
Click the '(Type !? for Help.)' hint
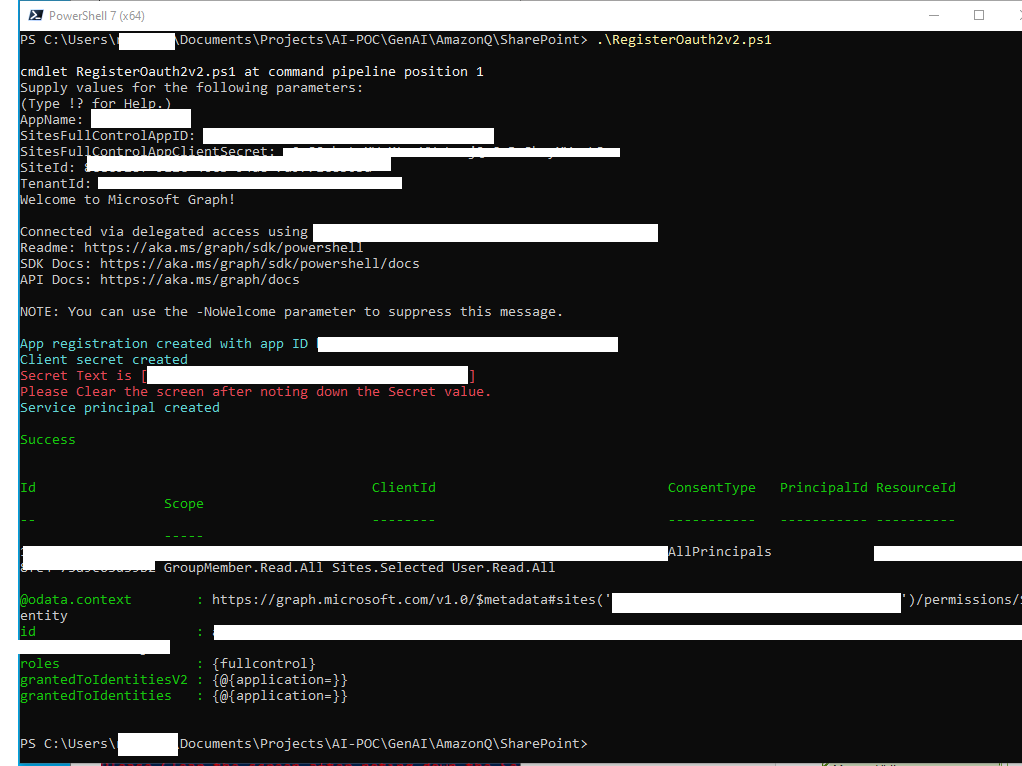click(x=96, y=104)
